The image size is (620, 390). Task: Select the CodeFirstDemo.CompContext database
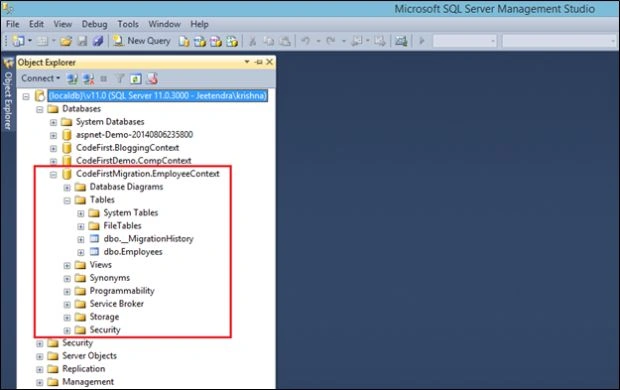point(134,161)
